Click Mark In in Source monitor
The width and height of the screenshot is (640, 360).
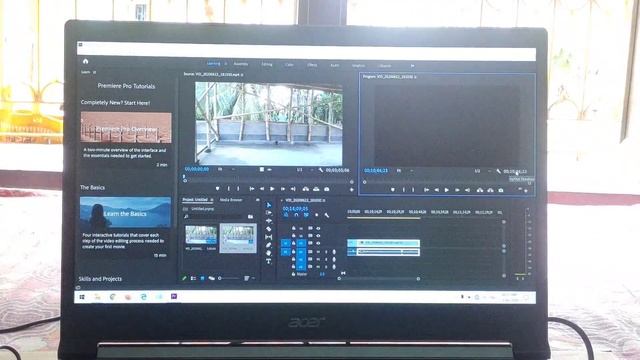228,189
